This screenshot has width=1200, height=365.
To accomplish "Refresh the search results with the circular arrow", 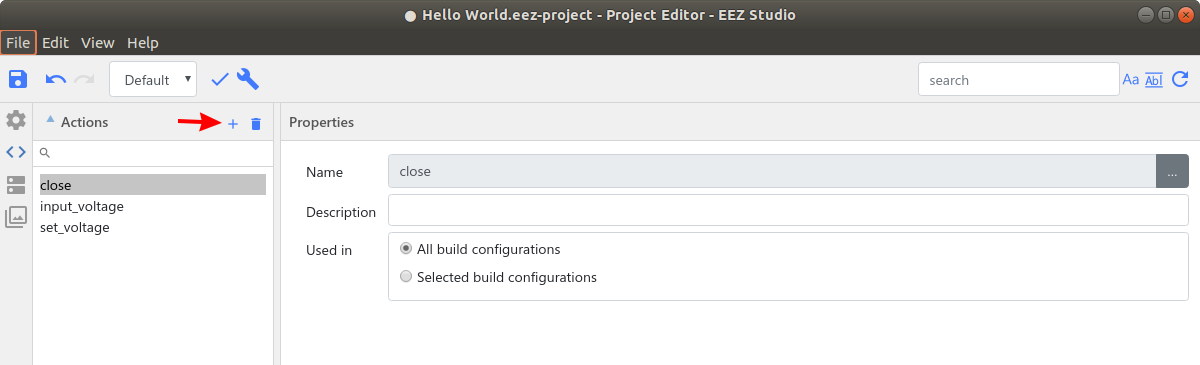I will pos(1180,80).
